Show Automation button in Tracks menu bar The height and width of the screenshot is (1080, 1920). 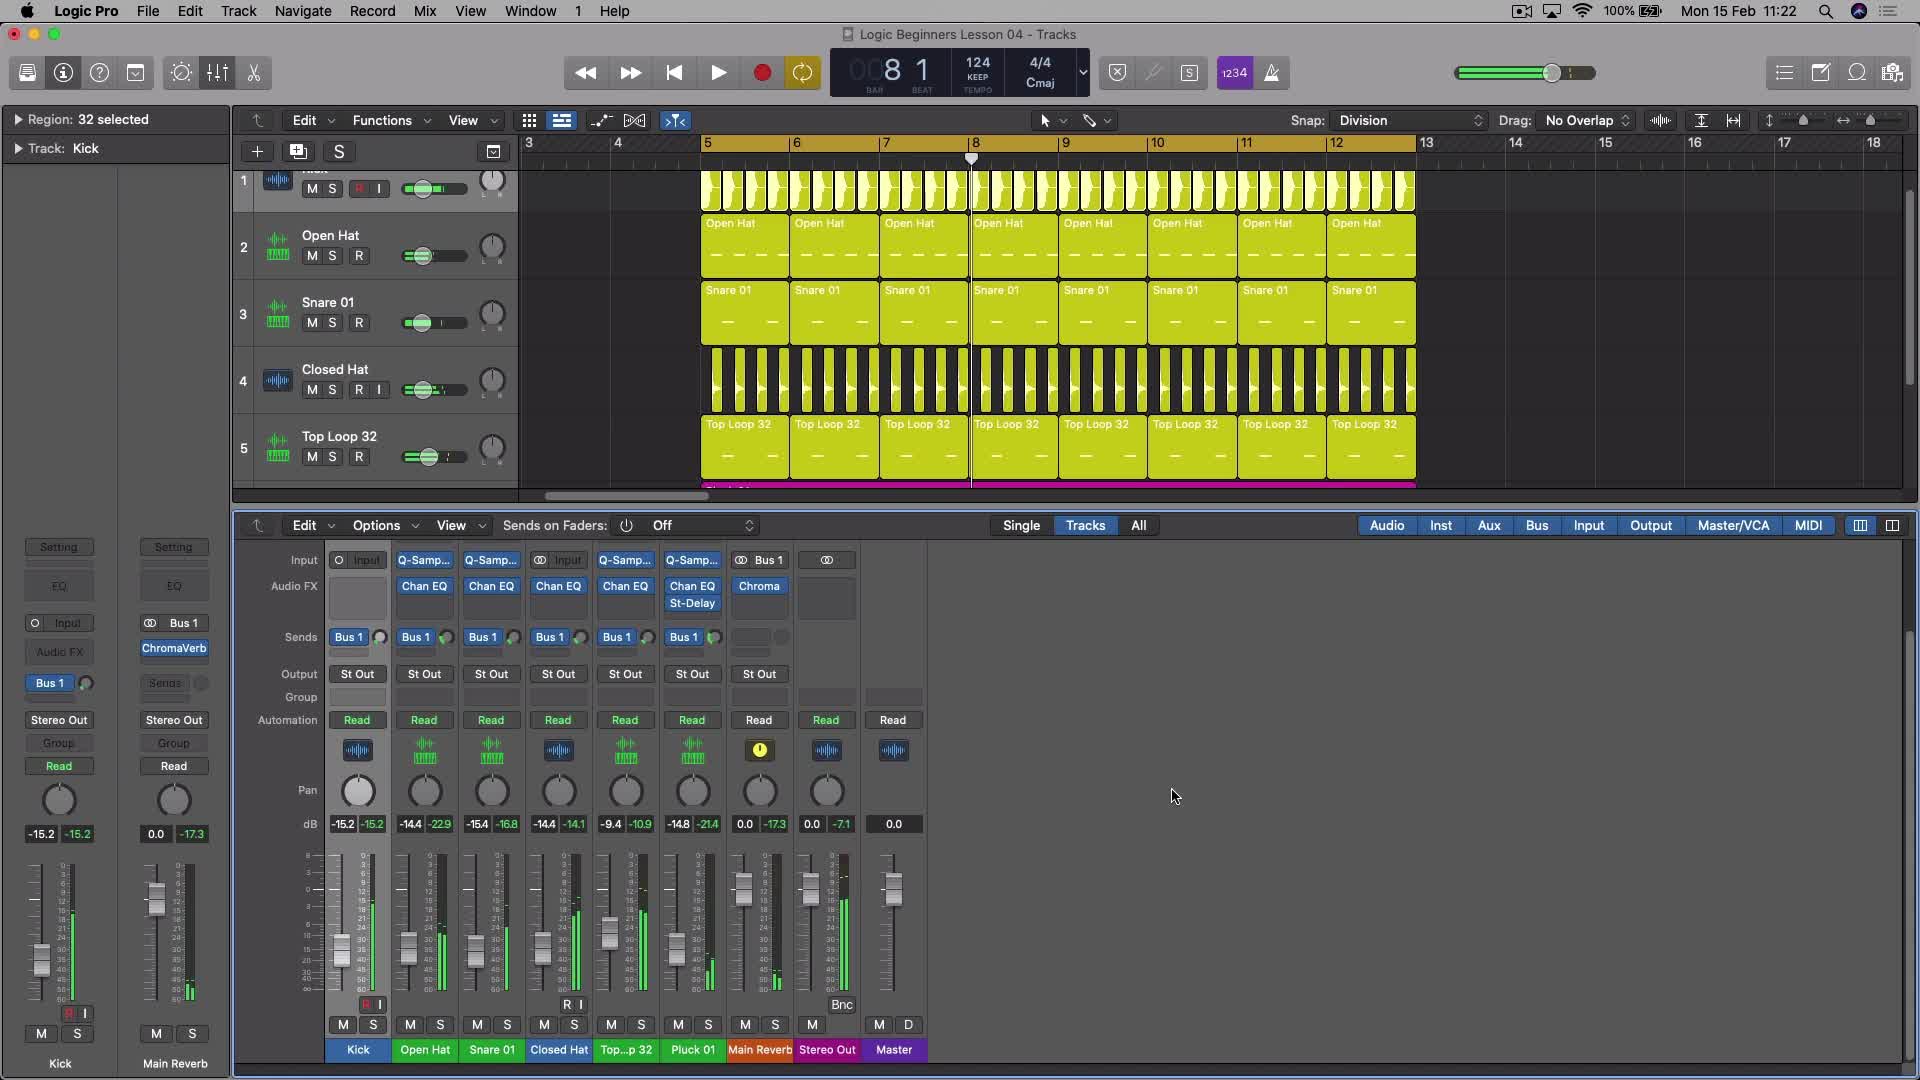(601, 121)
